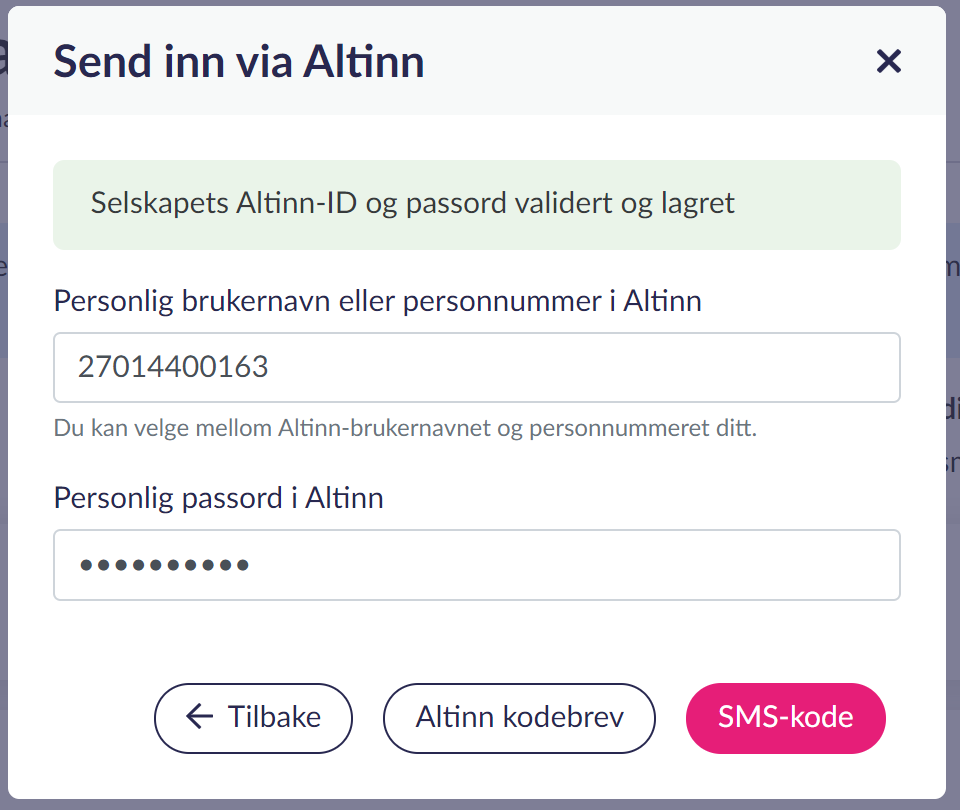Click the dialog header bar beside the title
Viewport: 960px width, 810px height.
640,62
